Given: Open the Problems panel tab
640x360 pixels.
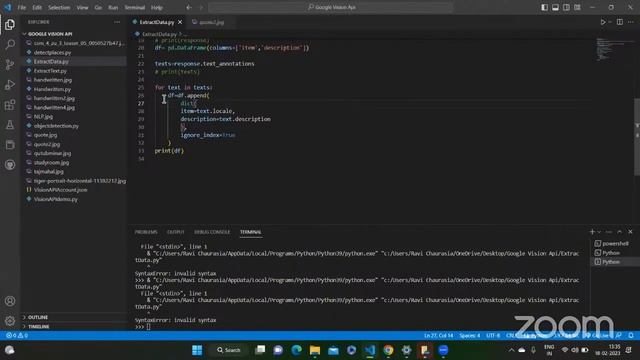Looking at the screenshot, I should click(146, 232).
